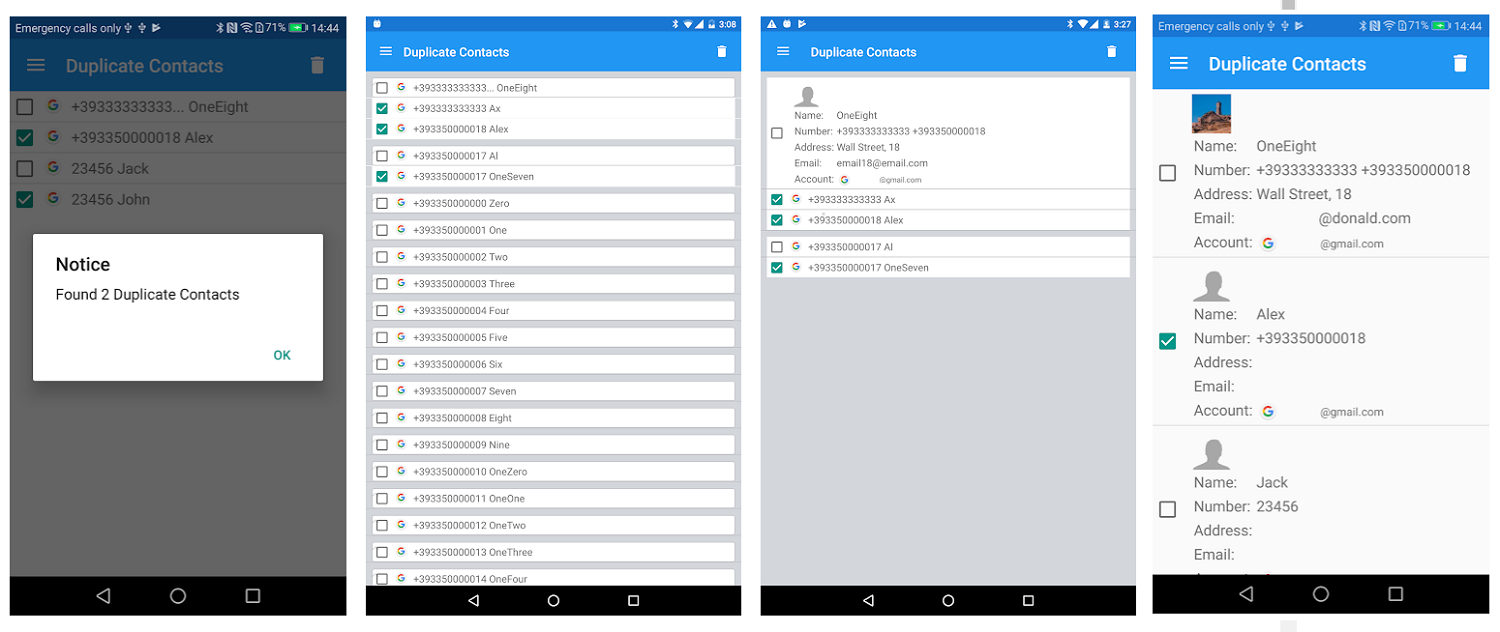Viewport: 1500px width, 632px height.
Task: Select the checkbox for +393350000017 OneSeven
Action: pyautogui.click(x=381, y=176)
